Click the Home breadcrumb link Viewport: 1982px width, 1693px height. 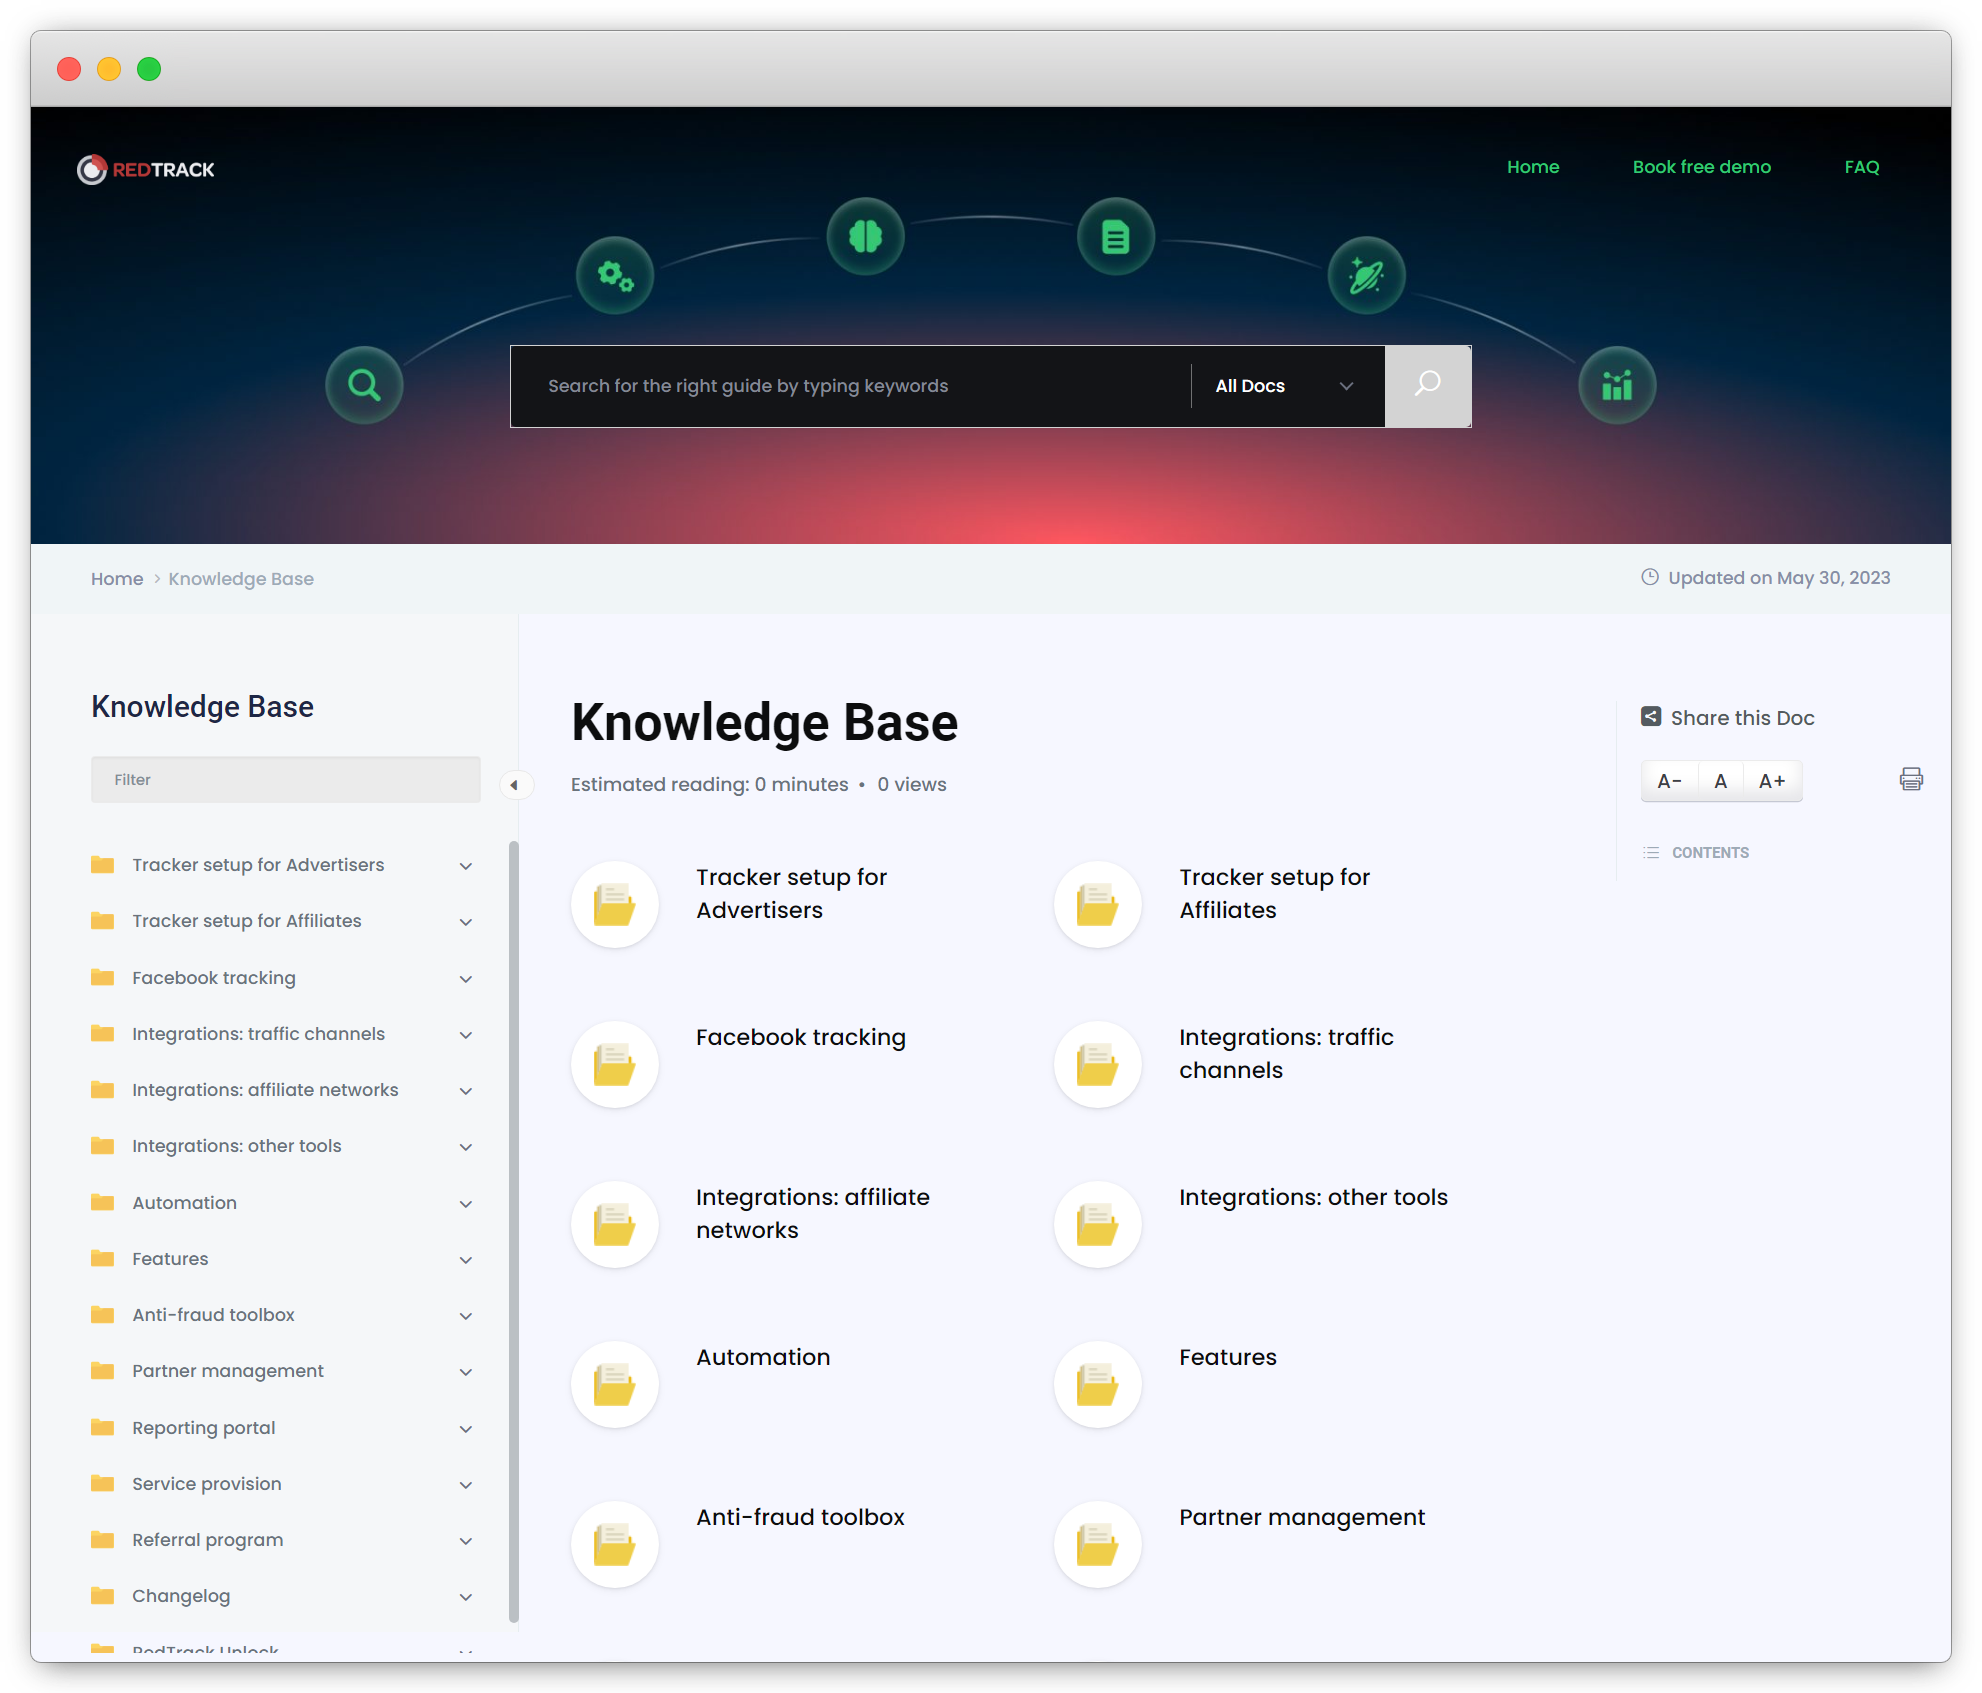click(117, 578)
